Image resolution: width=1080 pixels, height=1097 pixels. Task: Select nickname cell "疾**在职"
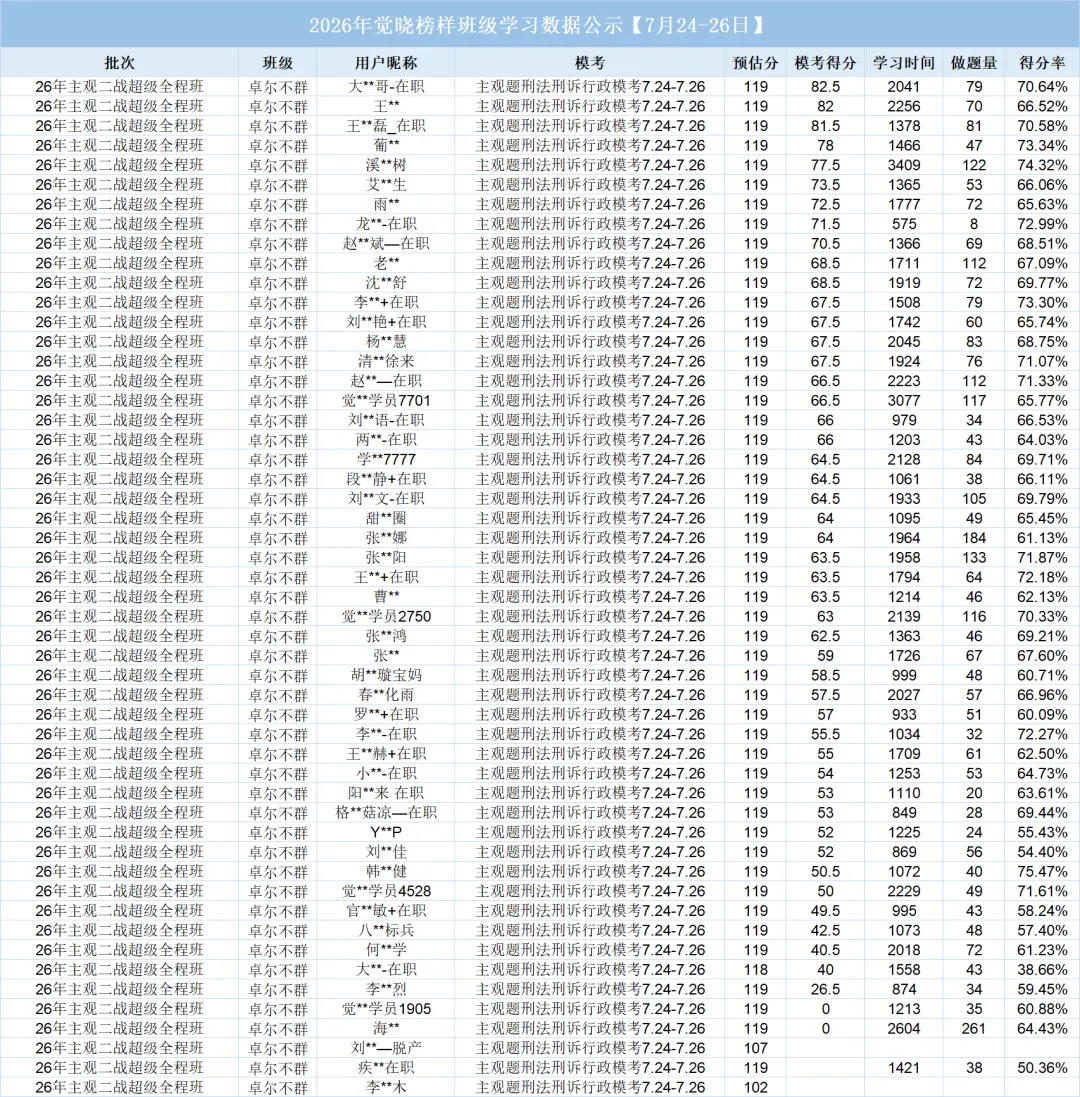click(x=386, y=1068)
